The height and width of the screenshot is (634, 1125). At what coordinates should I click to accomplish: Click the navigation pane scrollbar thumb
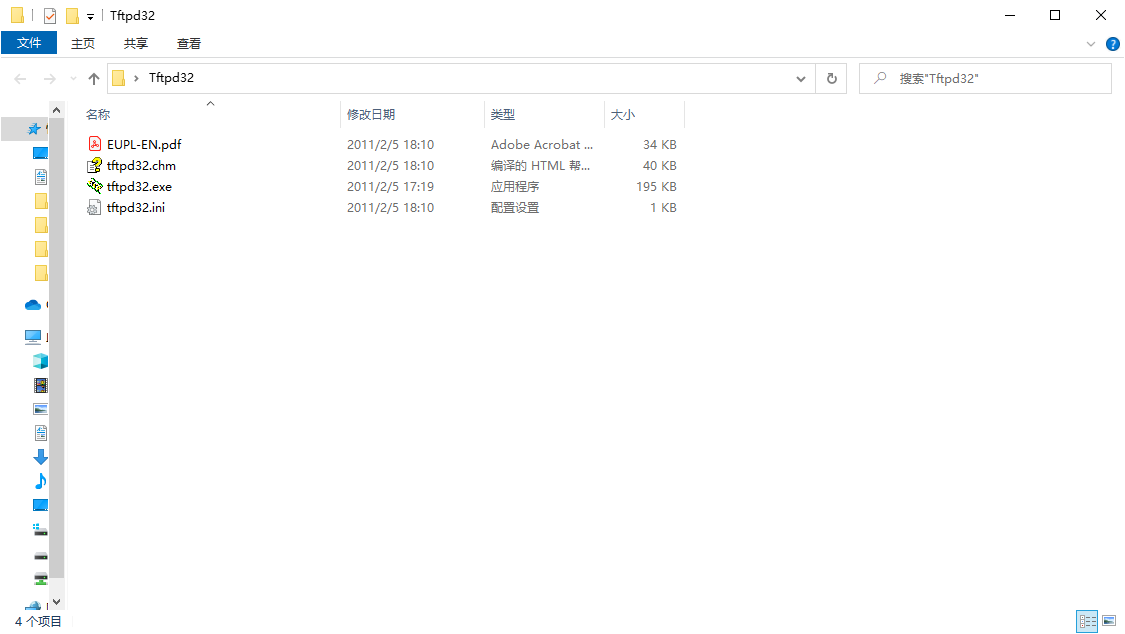(x=57, y=349)
